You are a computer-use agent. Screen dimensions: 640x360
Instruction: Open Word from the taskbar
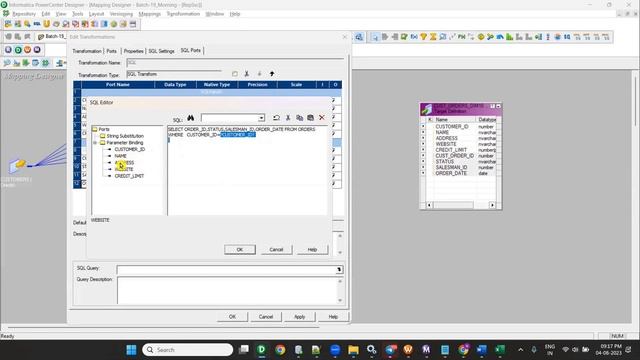(x=482, y=350)
